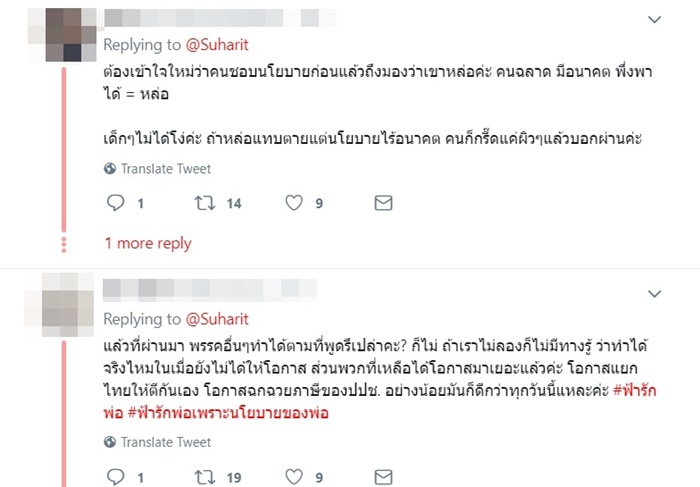Open the second tweet's options chevron

pyautogui.click(x=655, y=294)
